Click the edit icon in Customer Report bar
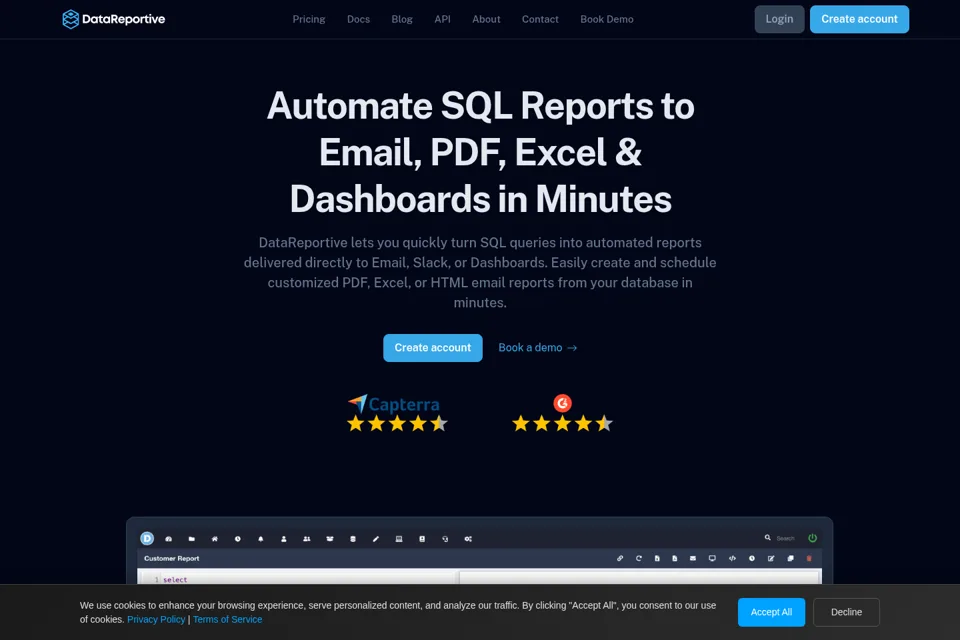 (x=771, y=559)
